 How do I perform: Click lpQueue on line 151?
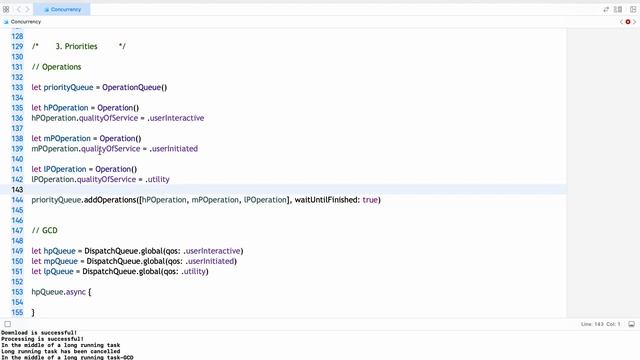58,271
